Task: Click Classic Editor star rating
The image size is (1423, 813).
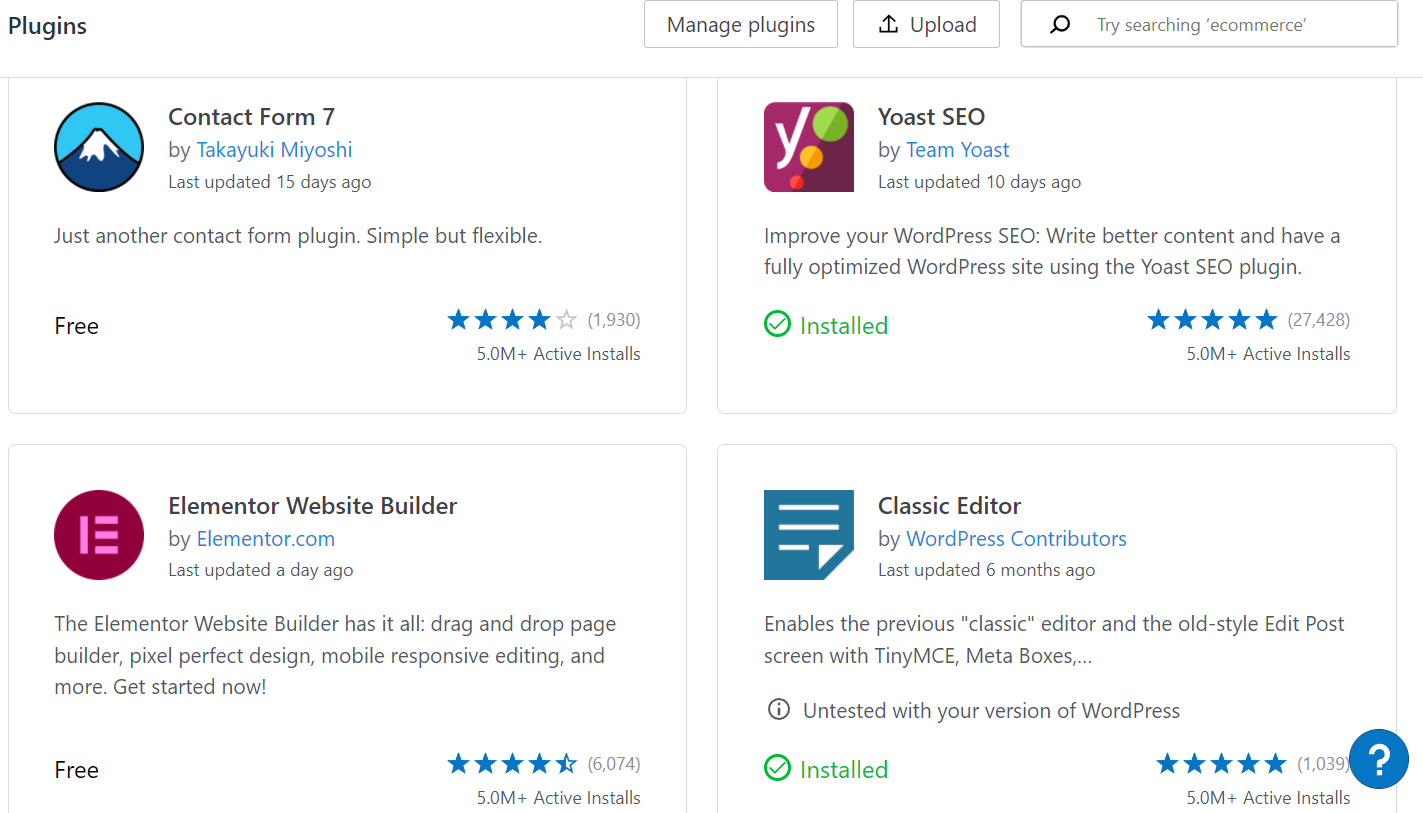Action: (1221, 764)
